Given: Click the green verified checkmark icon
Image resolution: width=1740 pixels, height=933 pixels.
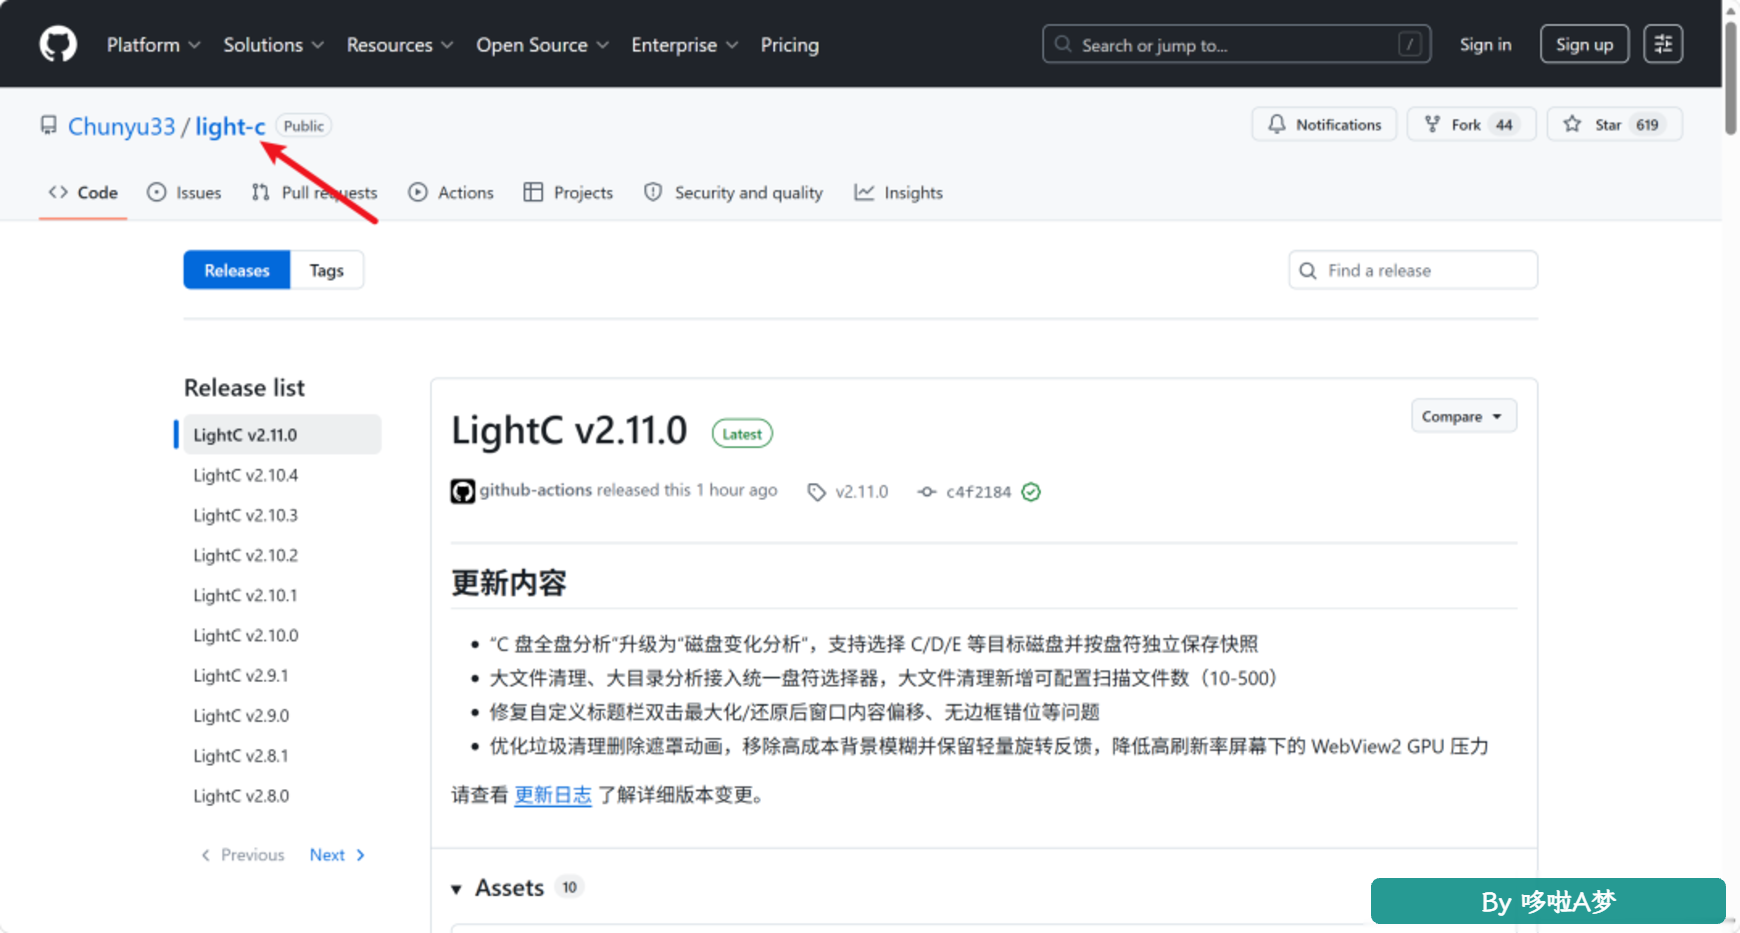Looking at the screenshot, I should point(1031,492).
